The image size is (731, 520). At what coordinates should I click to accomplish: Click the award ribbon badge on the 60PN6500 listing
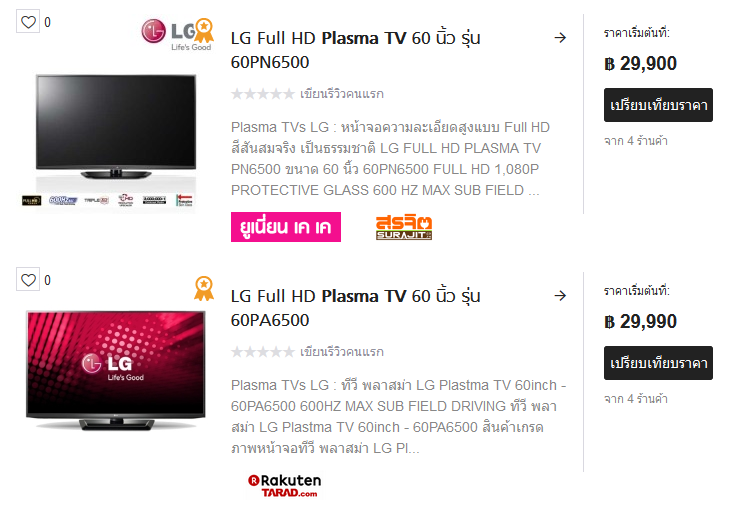pyautogui.click(x=204, y=31)
